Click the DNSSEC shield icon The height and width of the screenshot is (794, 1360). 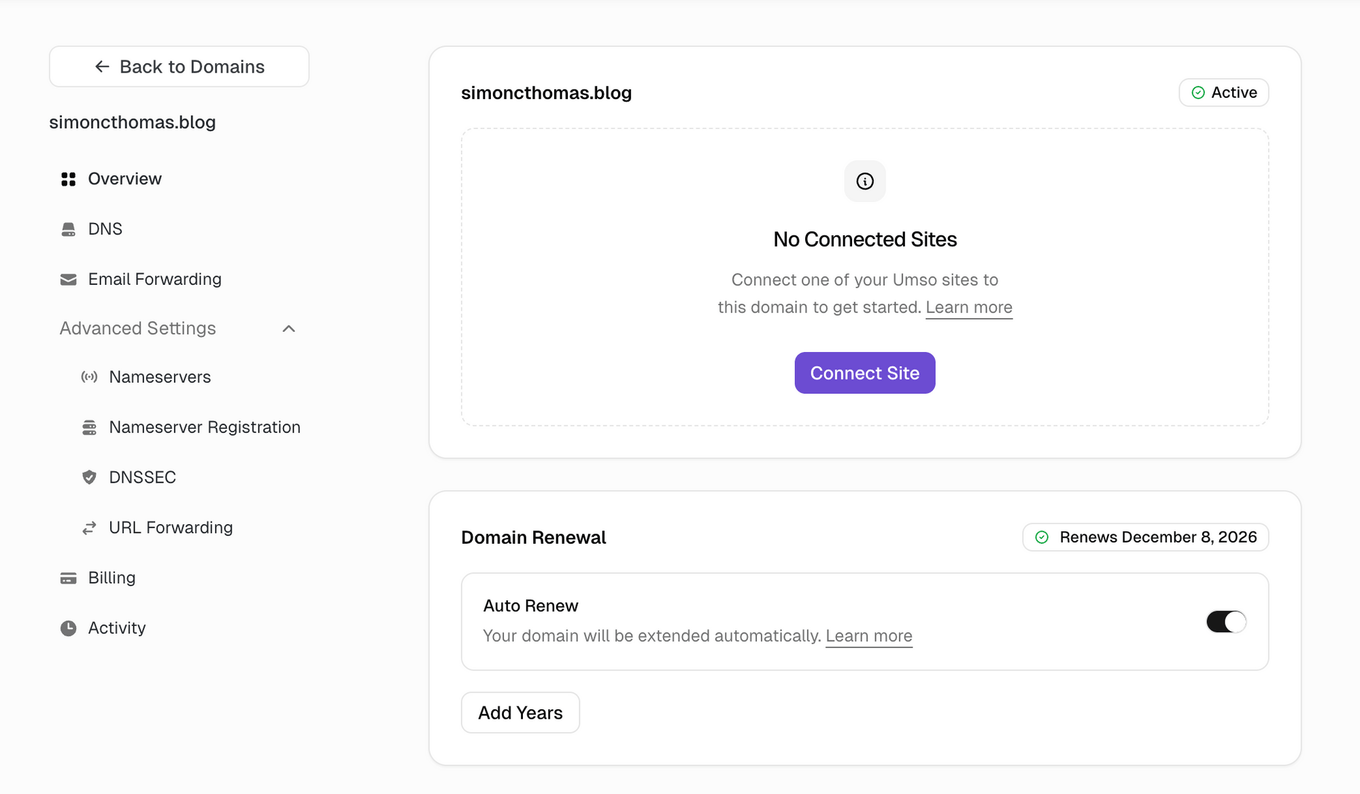click(90, 477)
